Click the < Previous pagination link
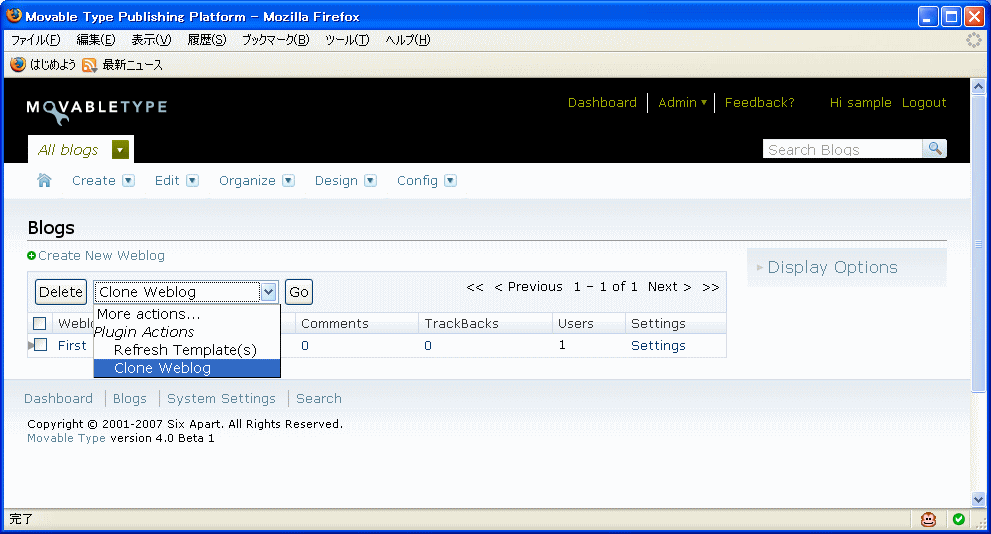Screen dimensions: 991x534 (x=528, y=287)
